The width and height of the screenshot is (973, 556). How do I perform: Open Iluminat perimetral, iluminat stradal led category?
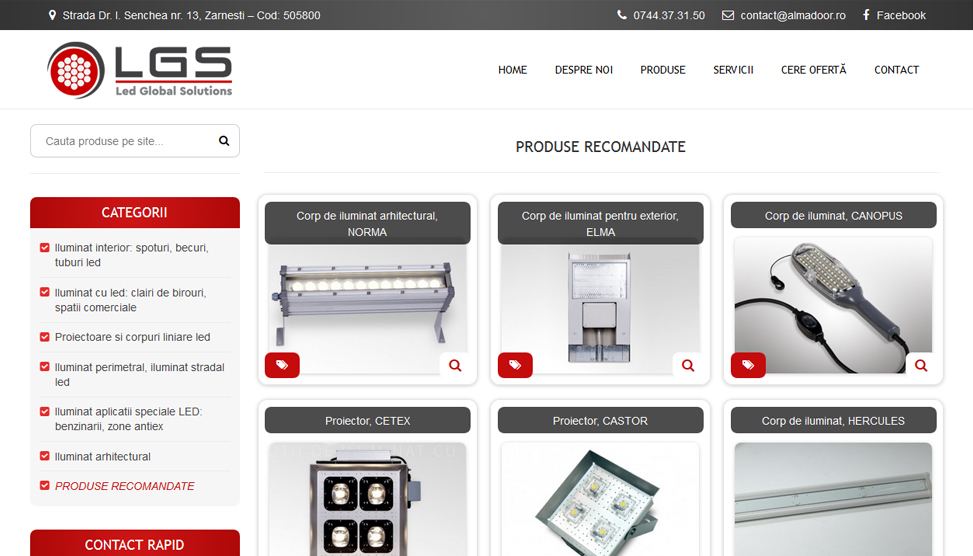[140, 374]
